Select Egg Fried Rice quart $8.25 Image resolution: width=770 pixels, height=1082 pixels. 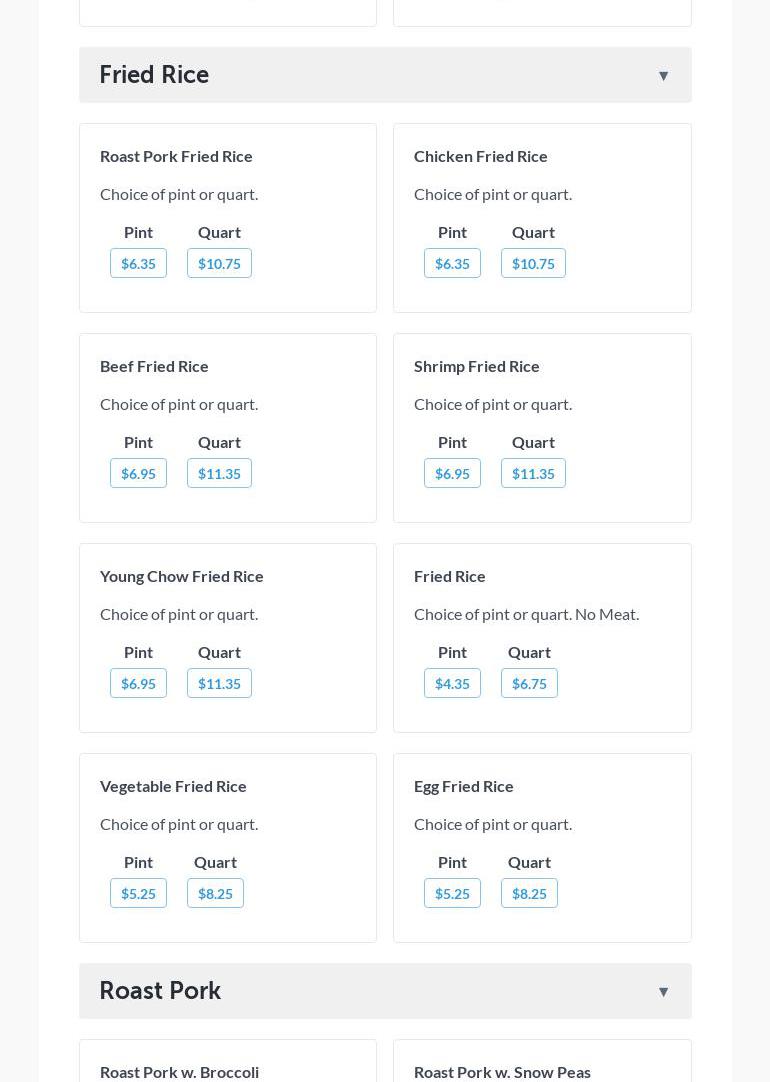point(529,894)
